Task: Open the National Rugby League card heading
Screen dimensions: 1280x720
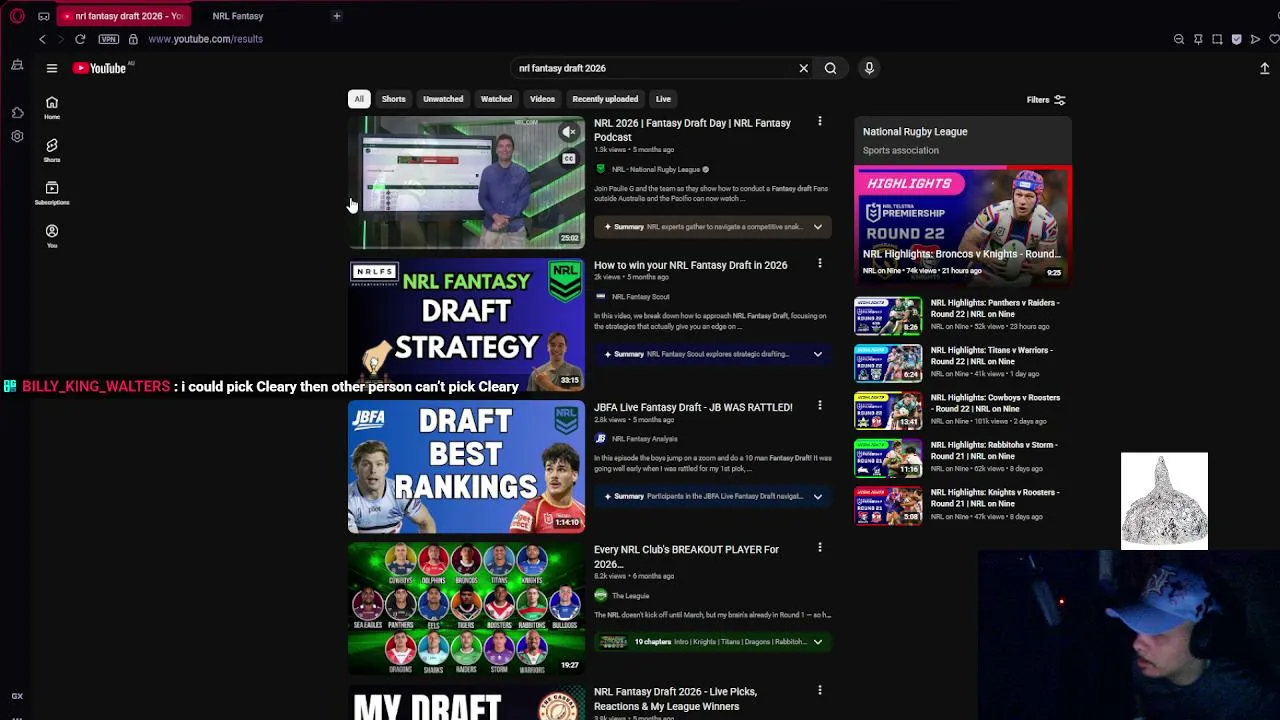Action: 915,131
